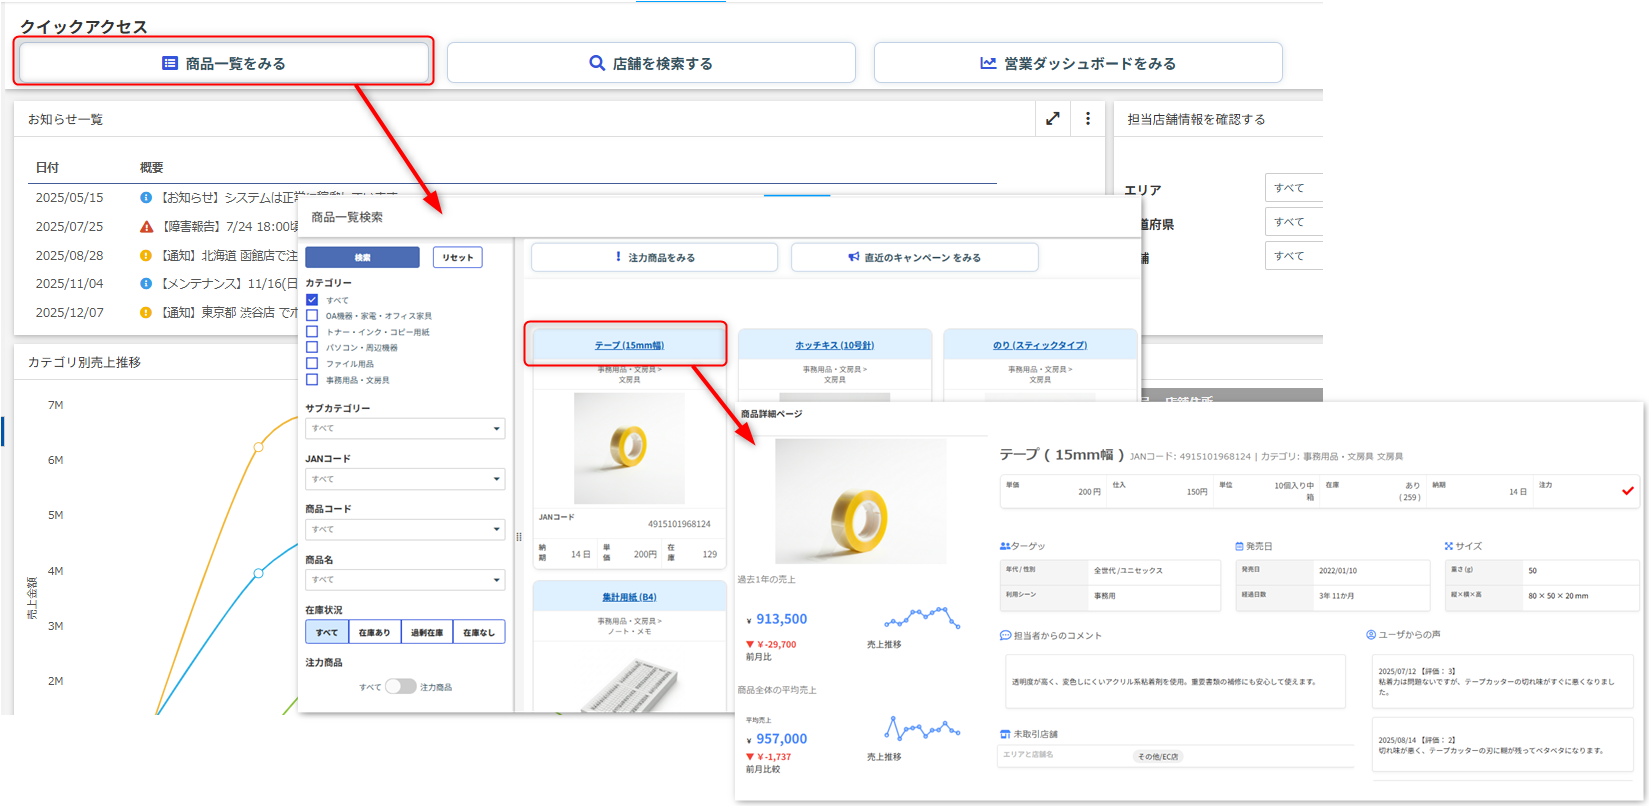Image resolution: width=1649 pixels, height=806 pixels.
Task: Open the three-dot menu in お知らせ一覧
Action: coord(1088,119)
